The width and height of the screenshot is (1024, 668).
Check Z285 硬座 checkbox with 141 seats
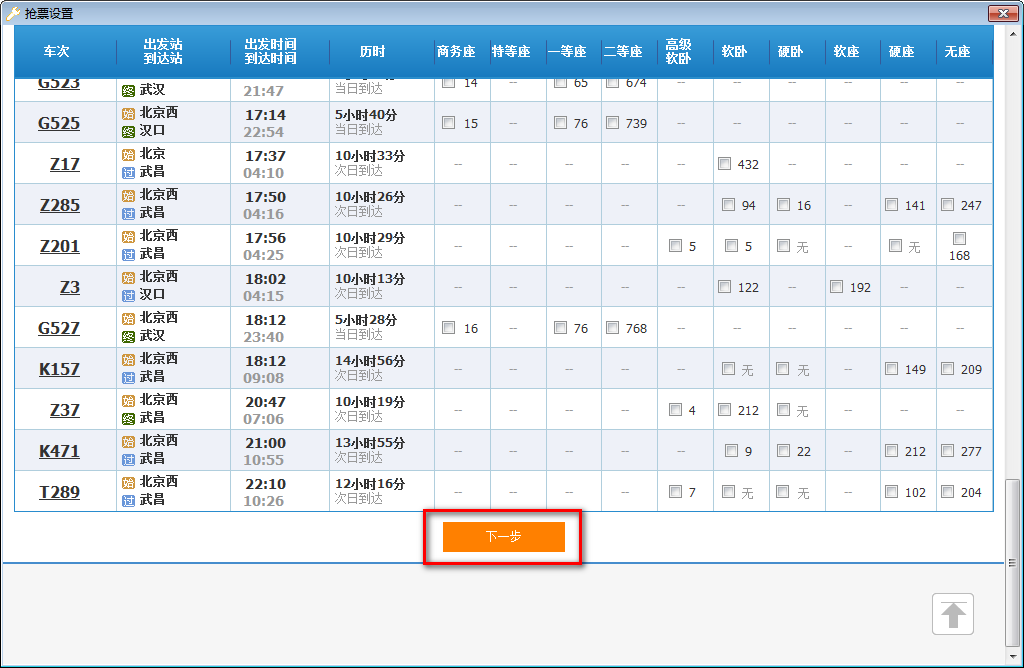point(891,205)
